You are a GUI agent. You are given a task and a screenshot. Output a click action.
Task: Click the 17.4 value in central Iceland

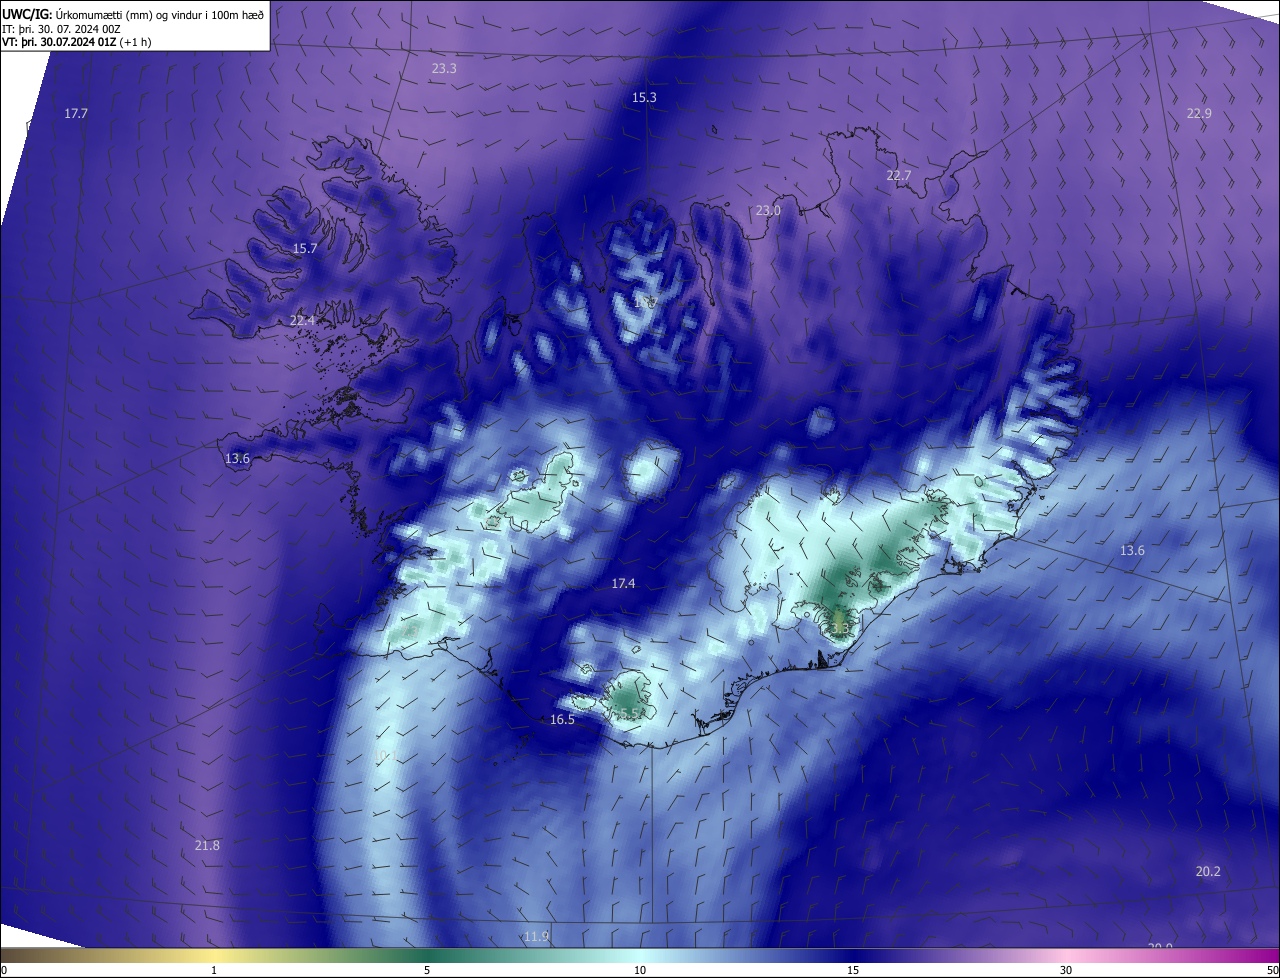coord(623,583)
